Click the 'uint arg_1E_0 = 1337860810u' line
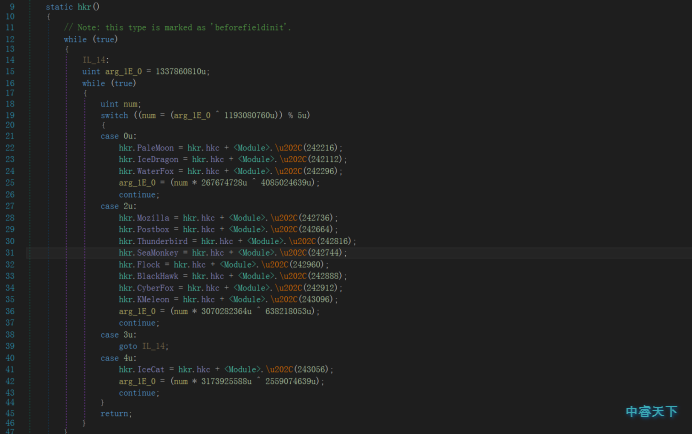 [146, 71]
